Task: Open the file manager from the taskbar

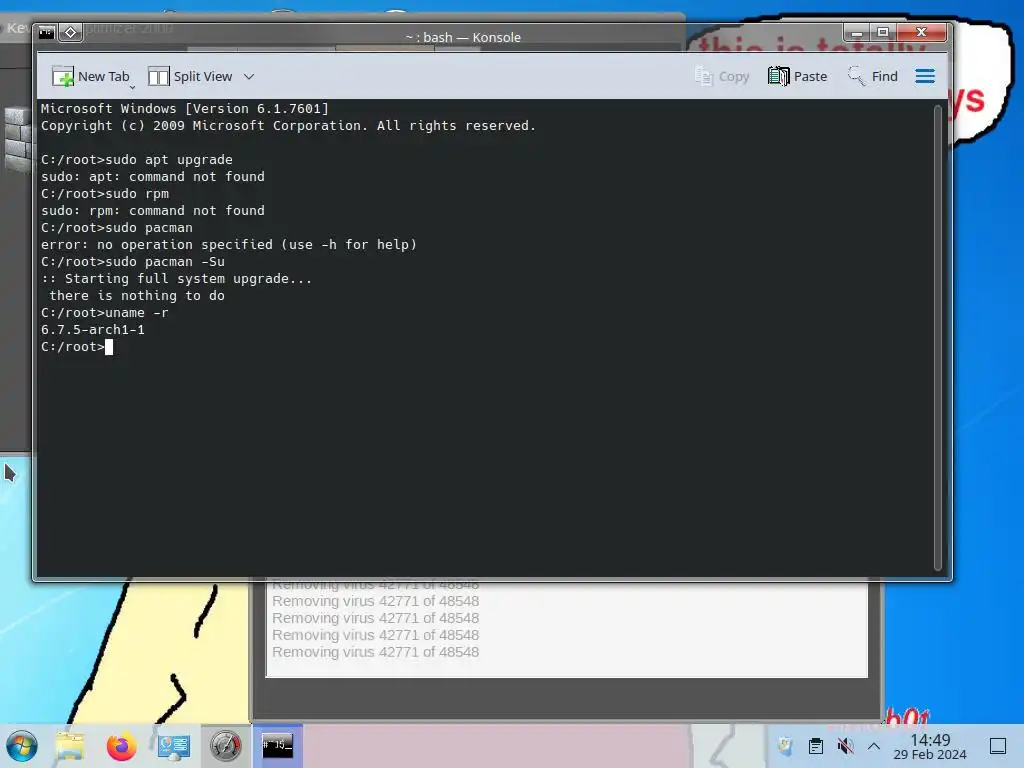Action: point(70,746)
